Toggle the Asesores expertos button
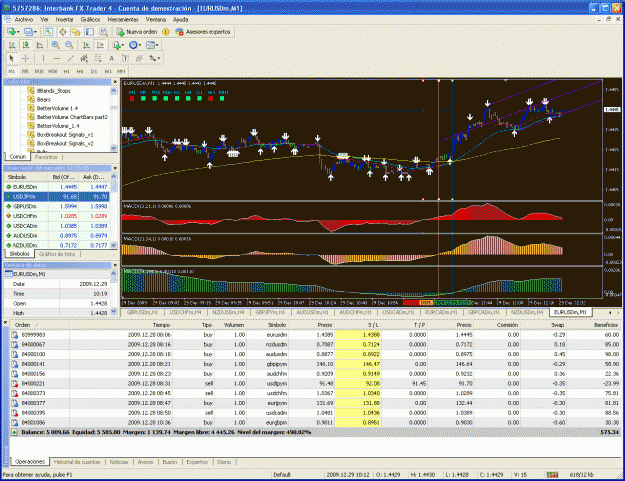 tap(203, 32)
